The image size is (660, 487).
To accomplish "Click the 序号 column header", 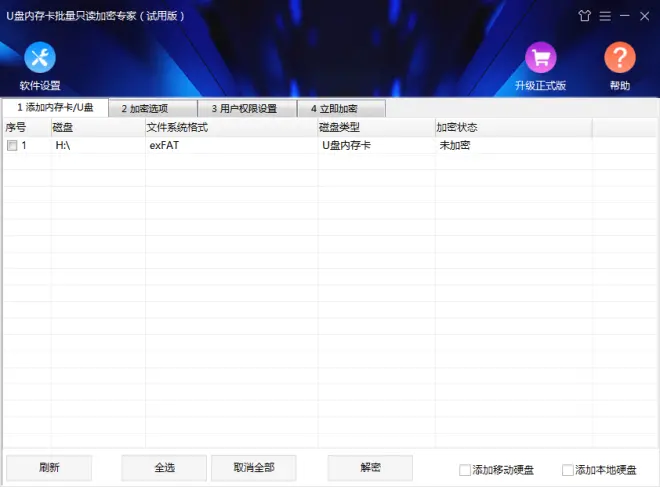I will (x=27, y=128).
